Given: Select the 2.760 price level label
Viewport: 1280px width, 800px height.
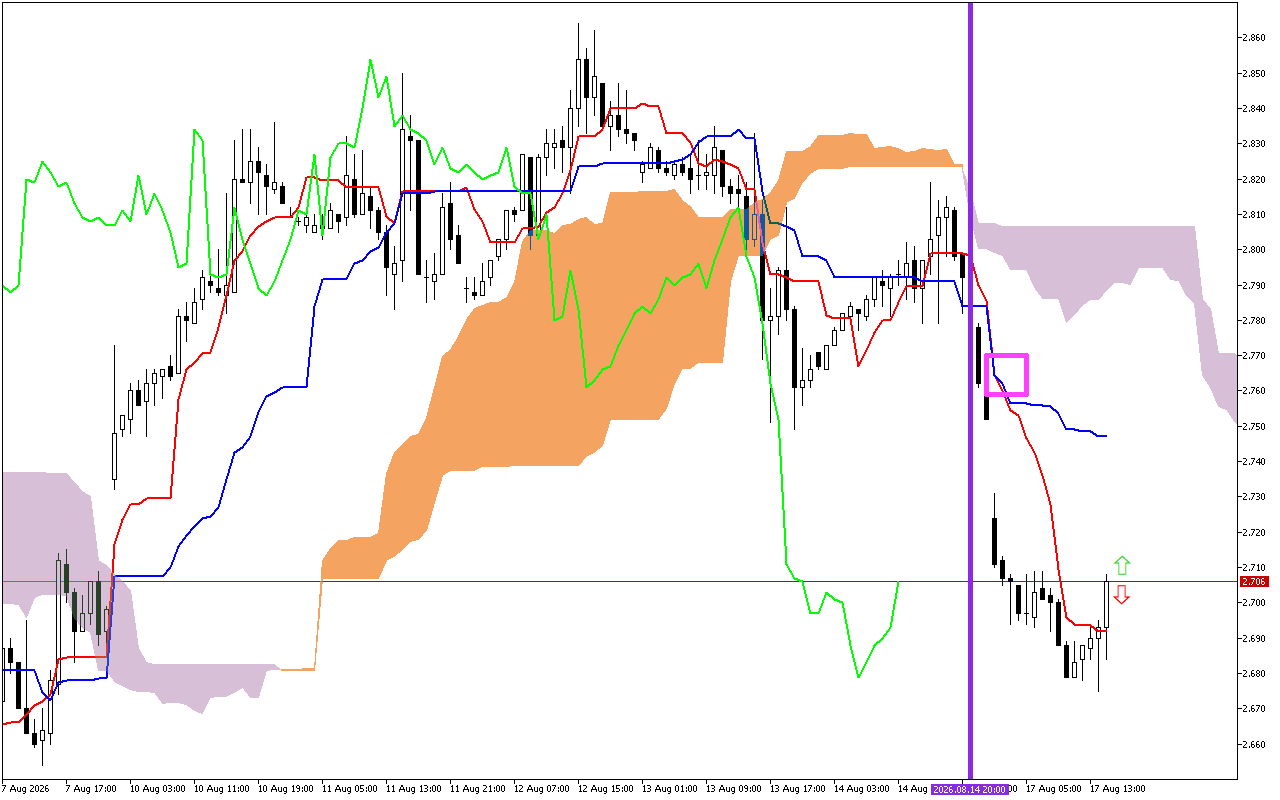Looking at the screenshot, I should [1253, 391].
